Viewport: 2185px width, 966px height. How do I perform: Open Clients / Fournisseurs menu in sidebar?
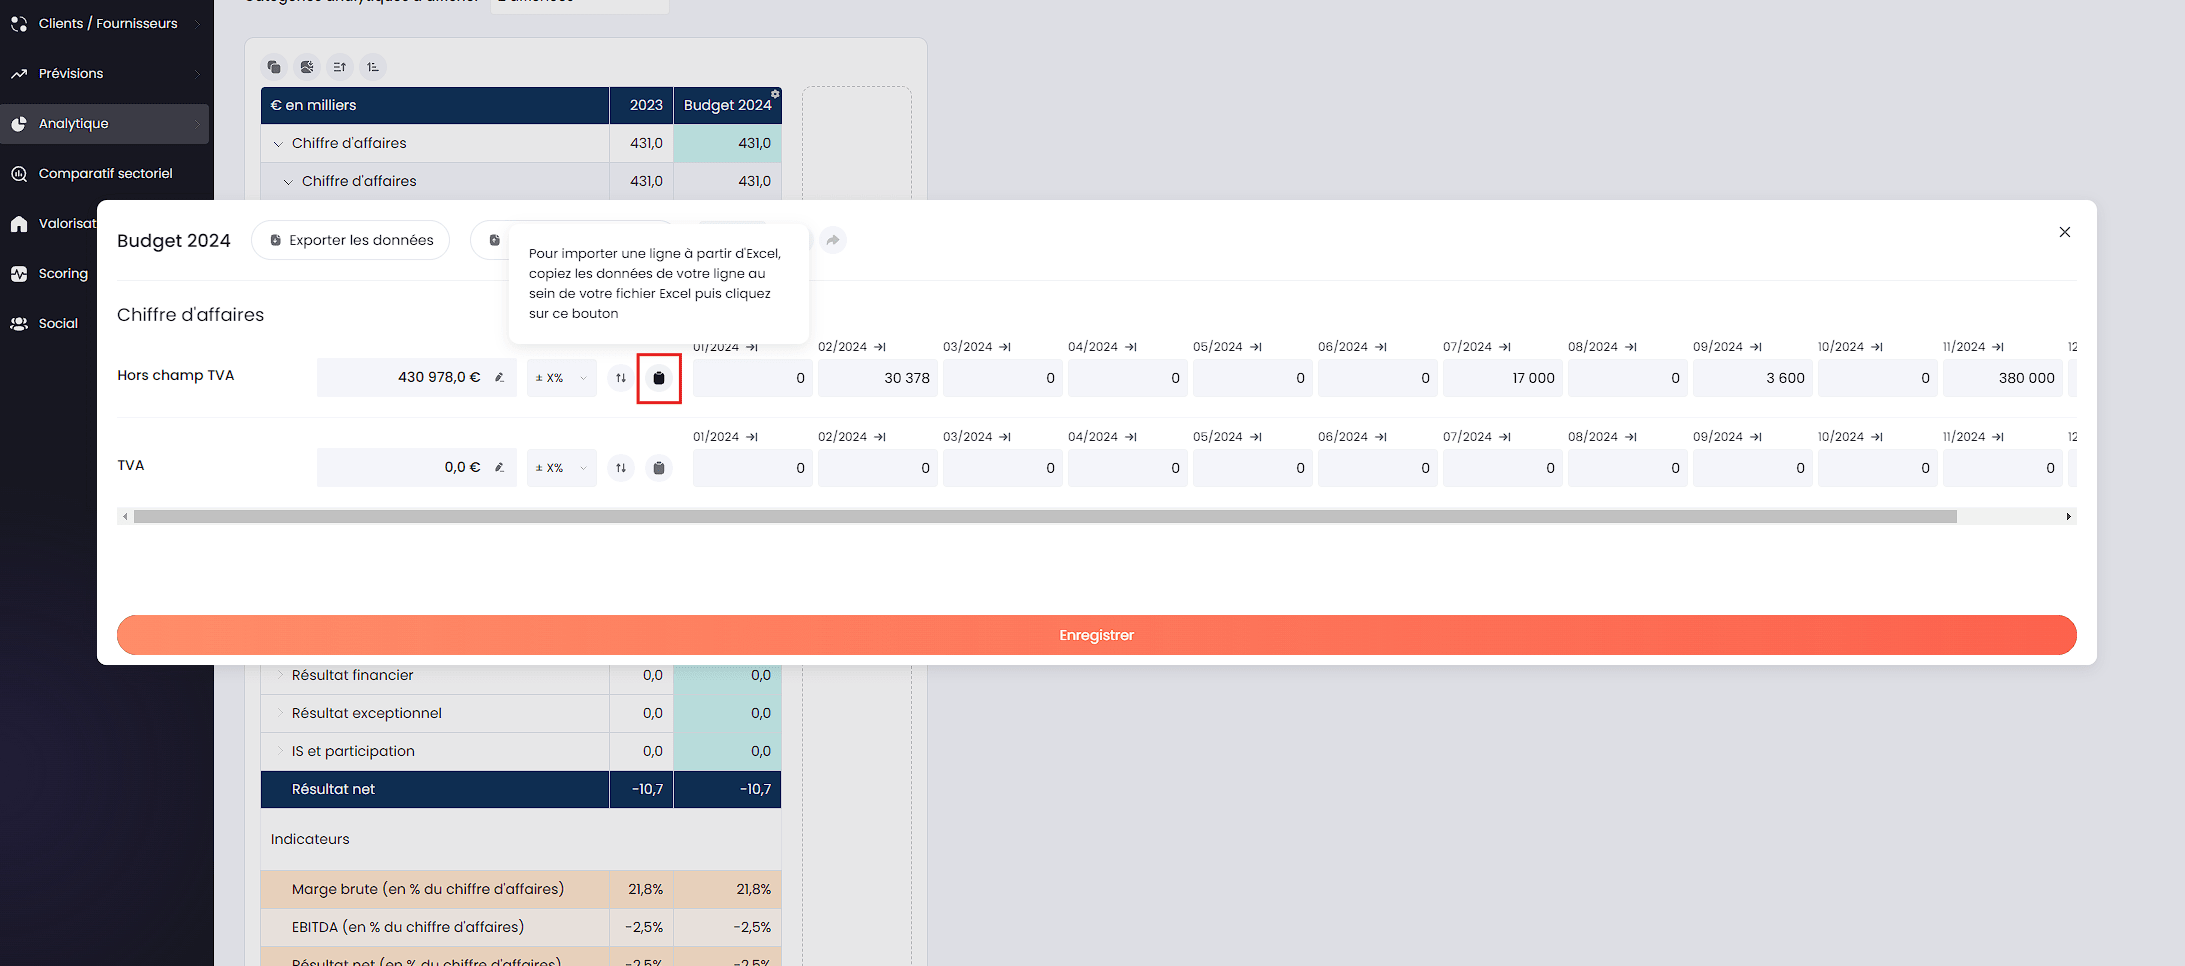coord(105,23)
